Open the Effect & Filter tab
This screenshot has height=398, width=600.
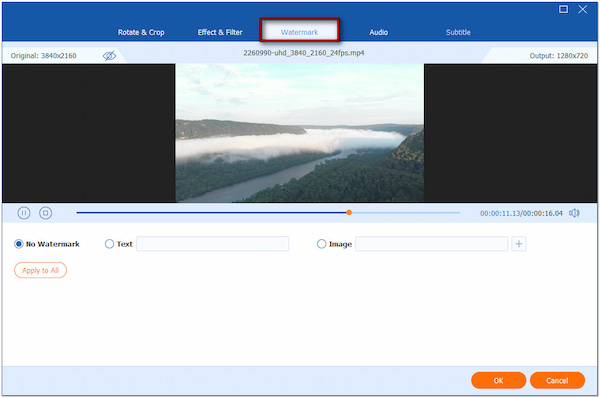tap(220, 32)
